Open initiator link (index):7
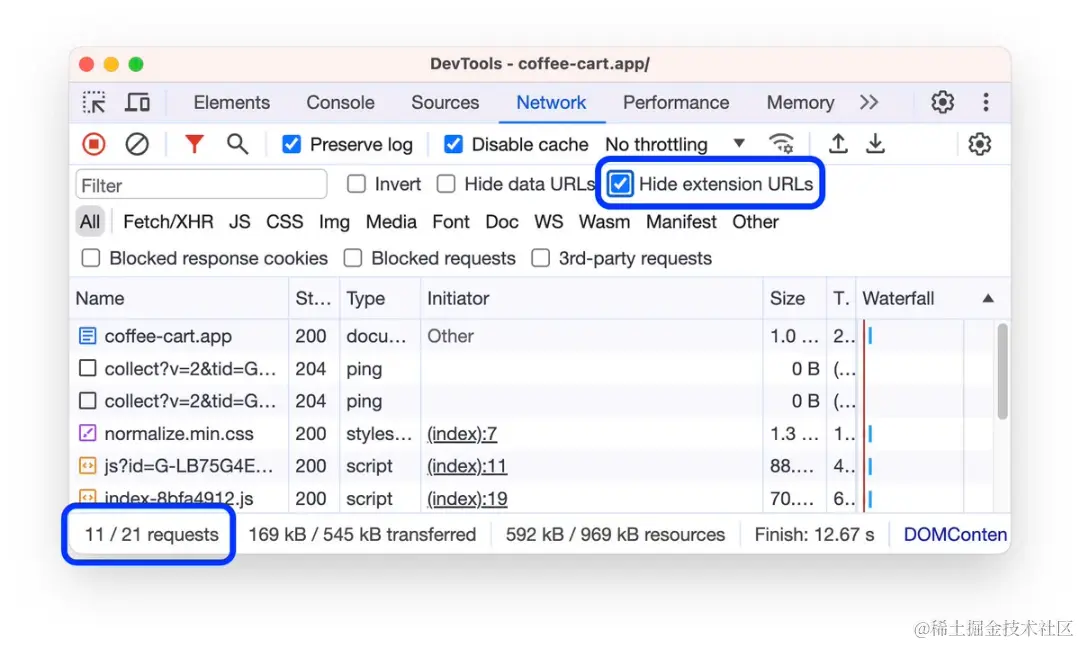1080x645 pixels. point(461,433)
